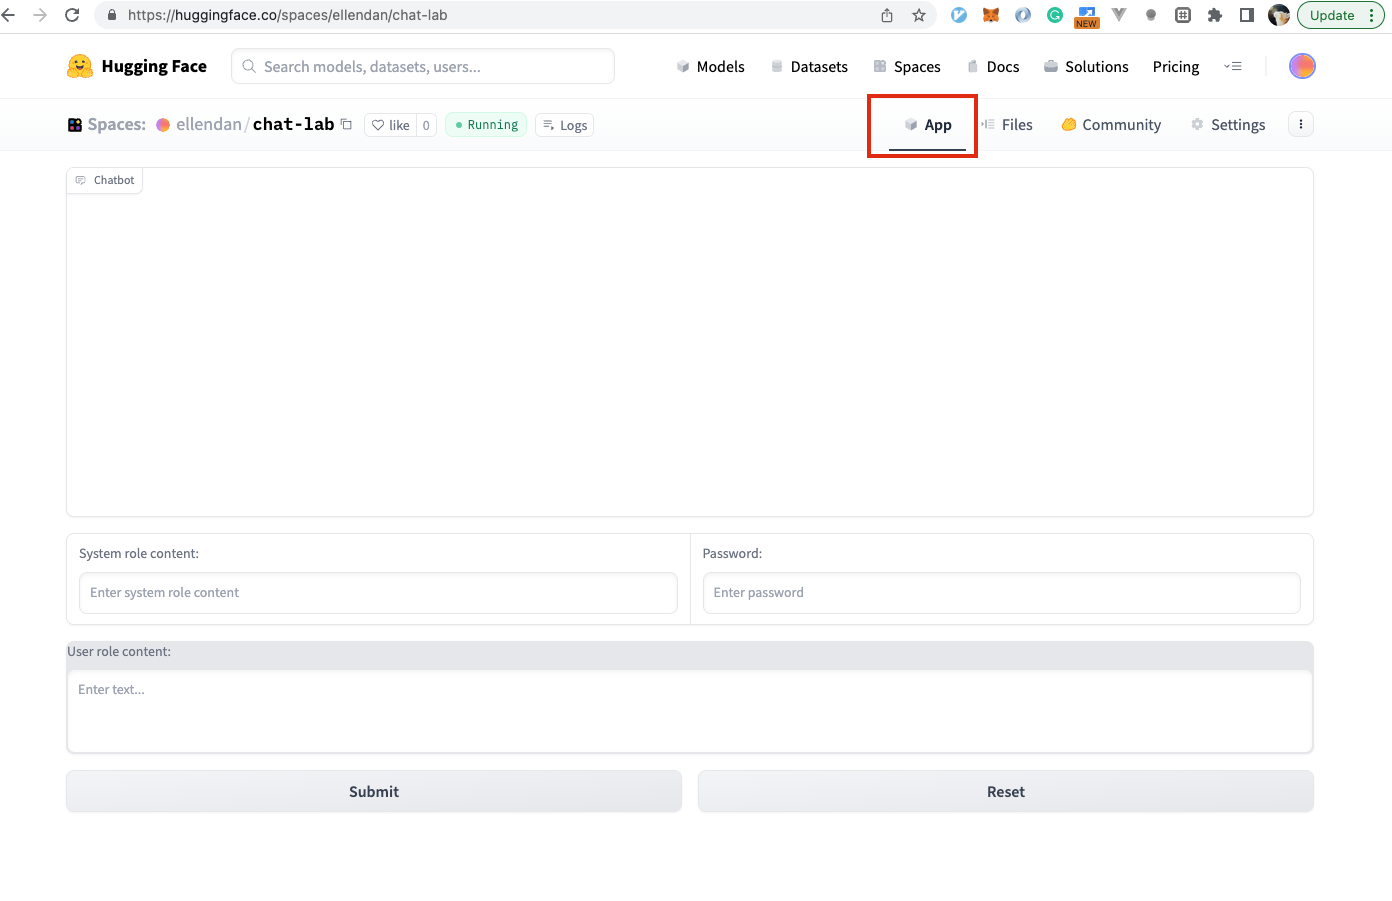Focus the Enter password field

(x=1001, y=593)
